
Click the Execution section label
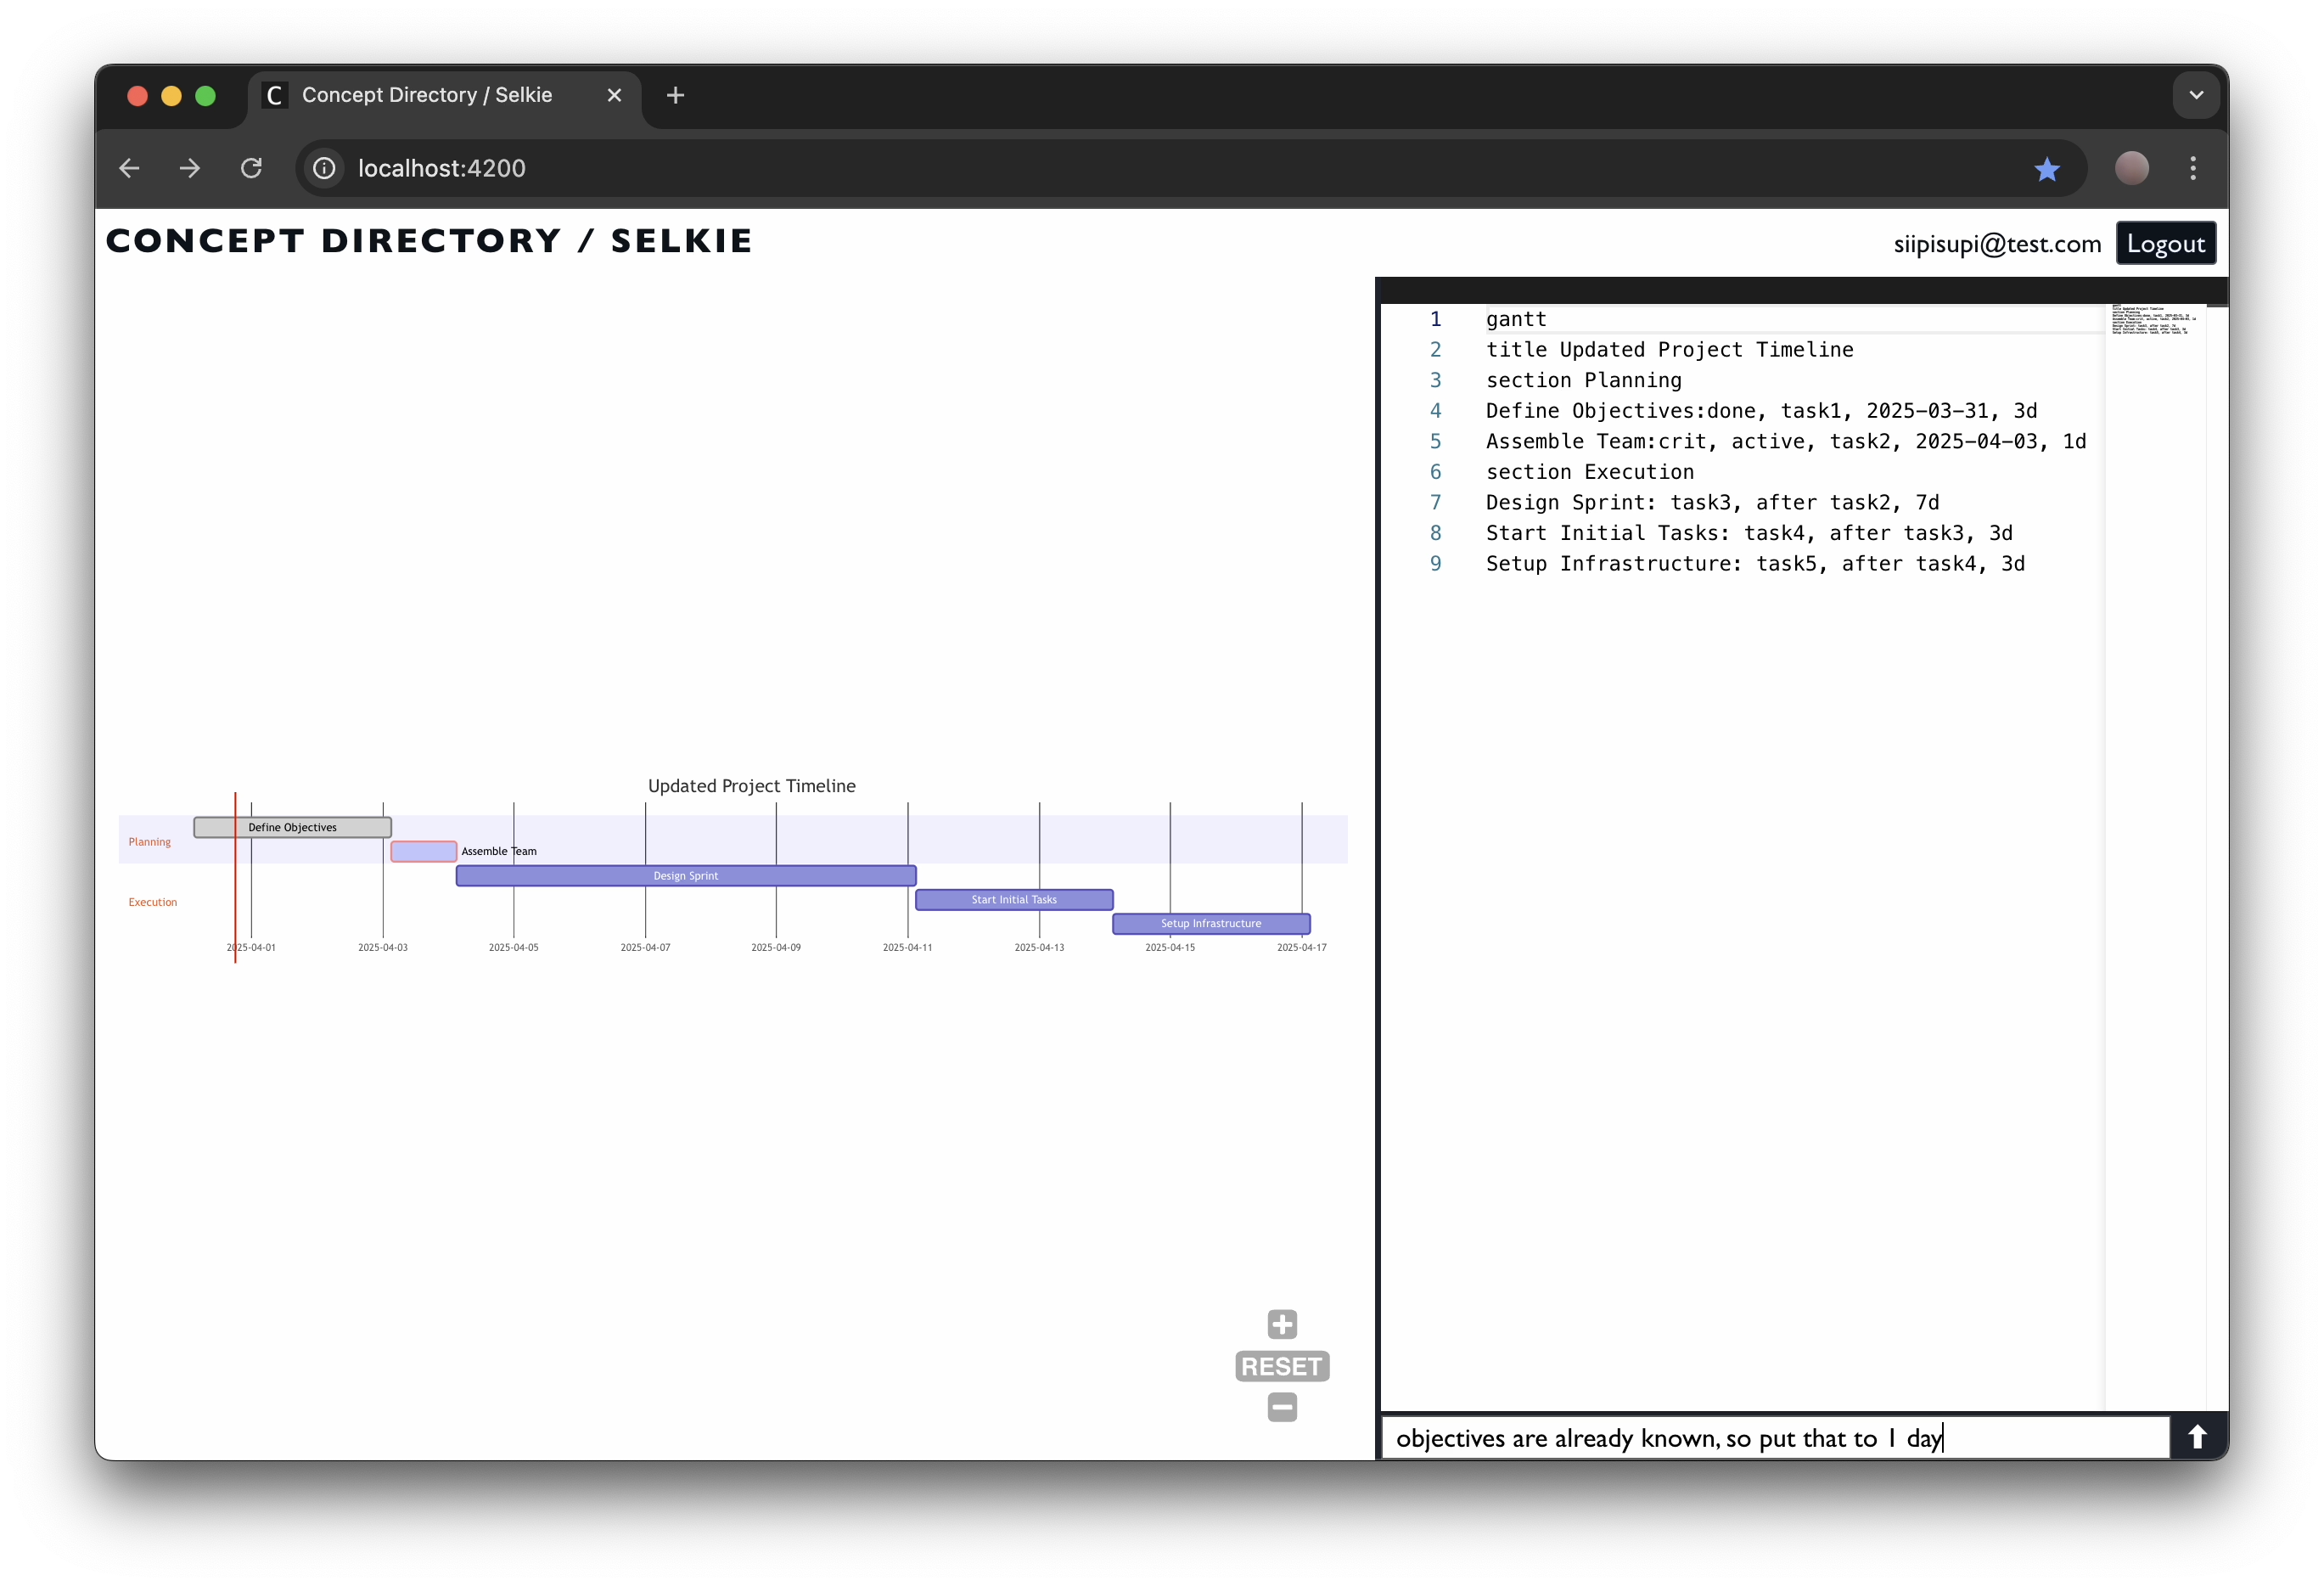tap(152, 902)
